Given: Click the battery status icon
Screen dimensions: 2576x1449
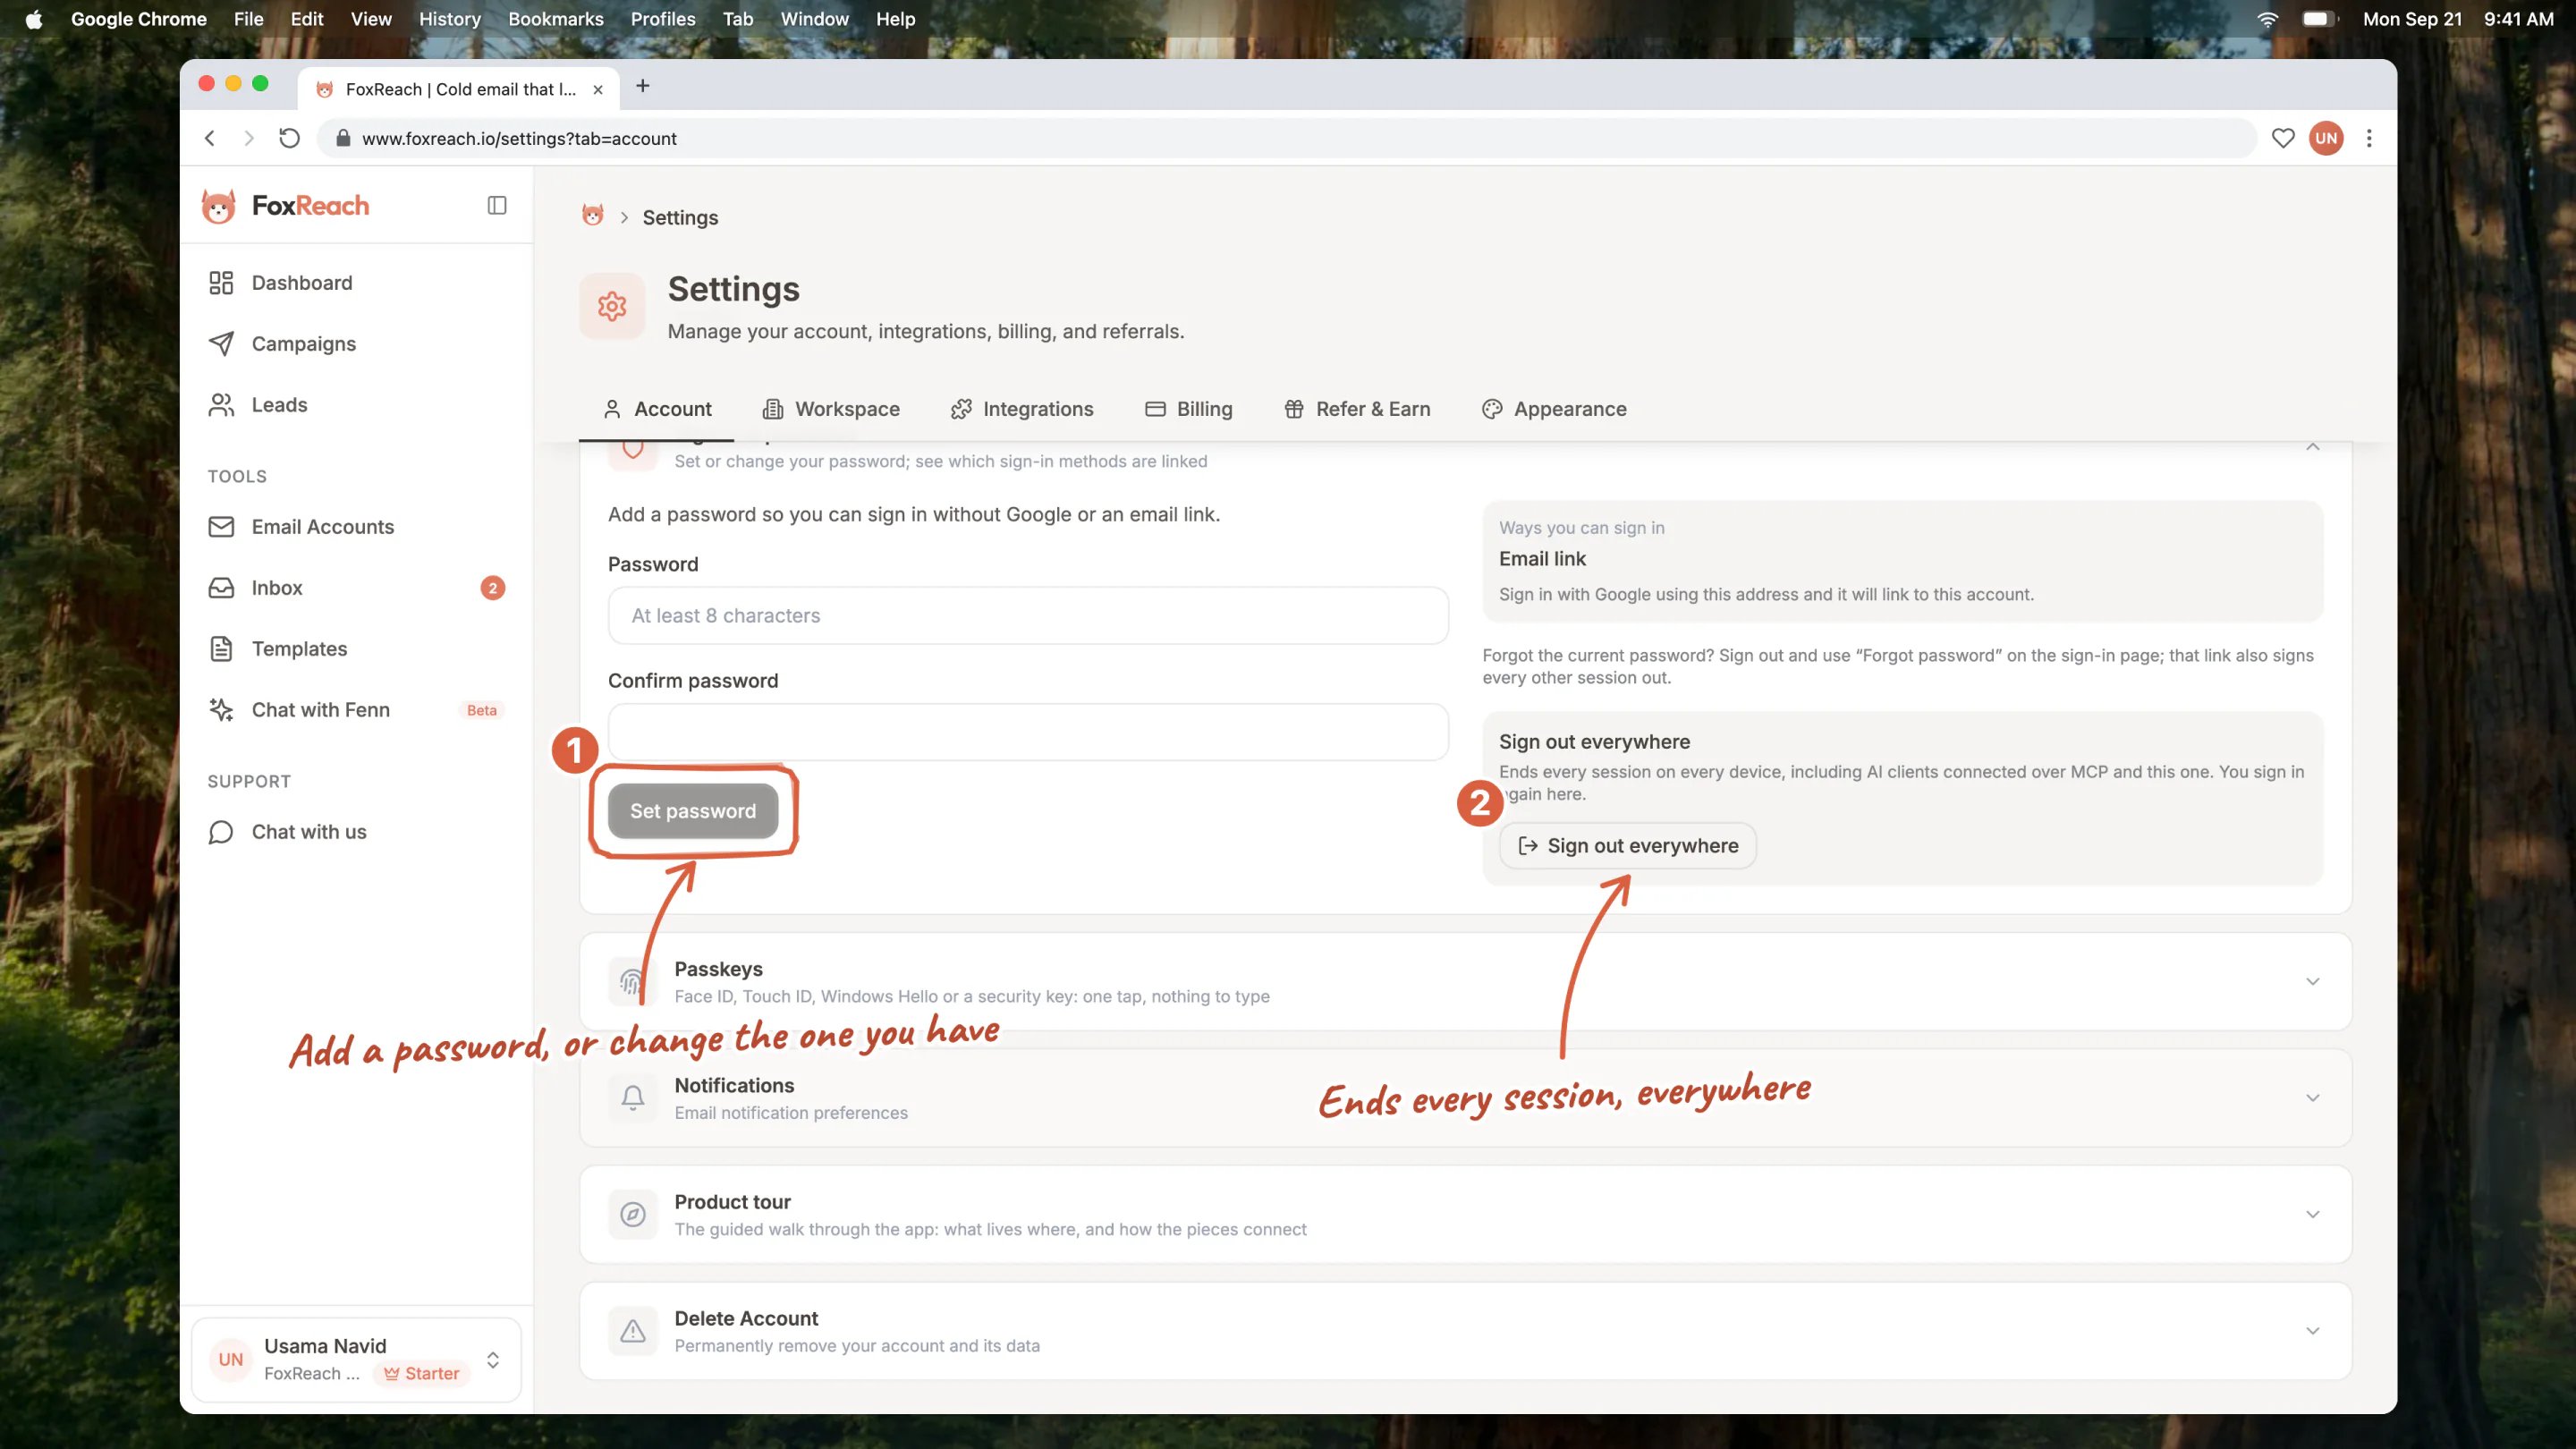Looking at the screenshot, I should click(x=2320, y=19).
